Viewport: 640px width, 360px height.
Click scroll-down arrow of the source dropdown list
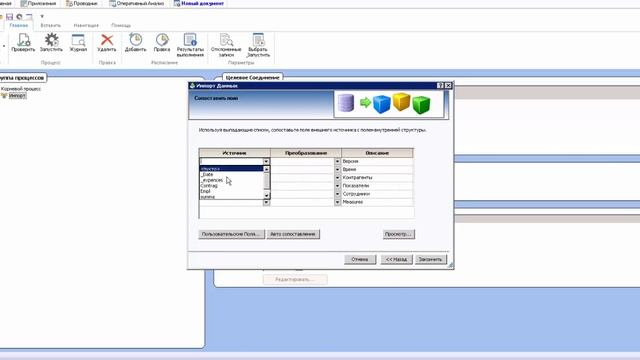tap(267, 196)
